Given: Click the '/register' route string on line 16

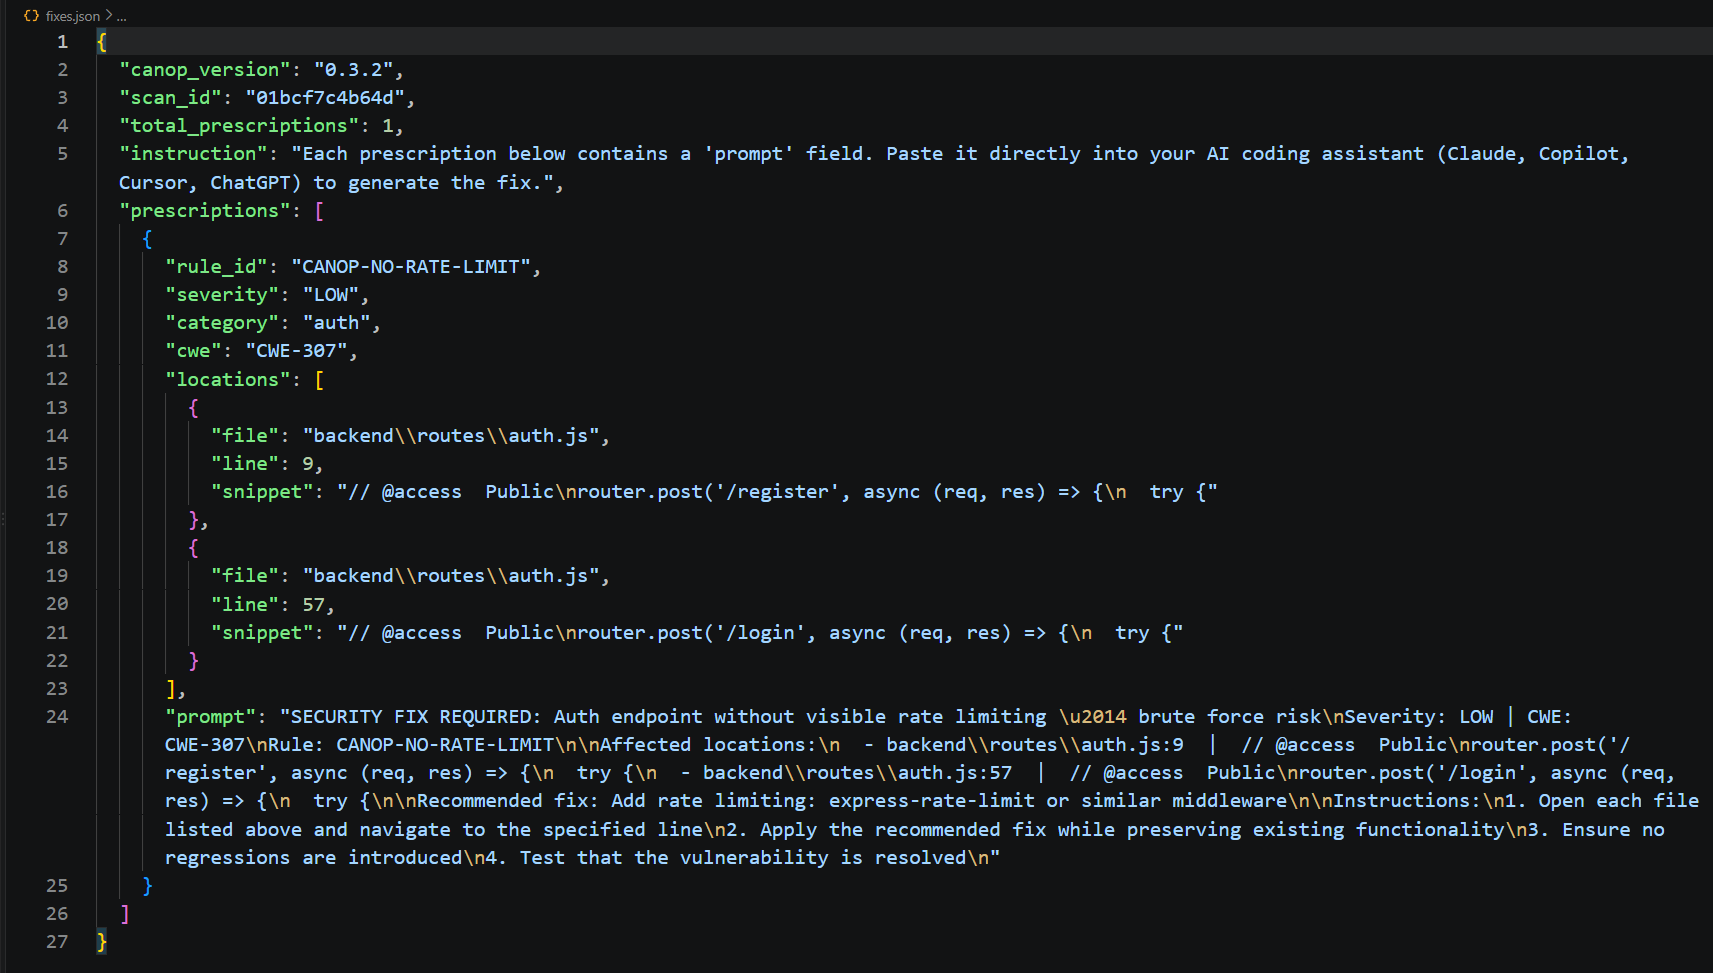Looking at the screenshot, I should pos(778,492).
